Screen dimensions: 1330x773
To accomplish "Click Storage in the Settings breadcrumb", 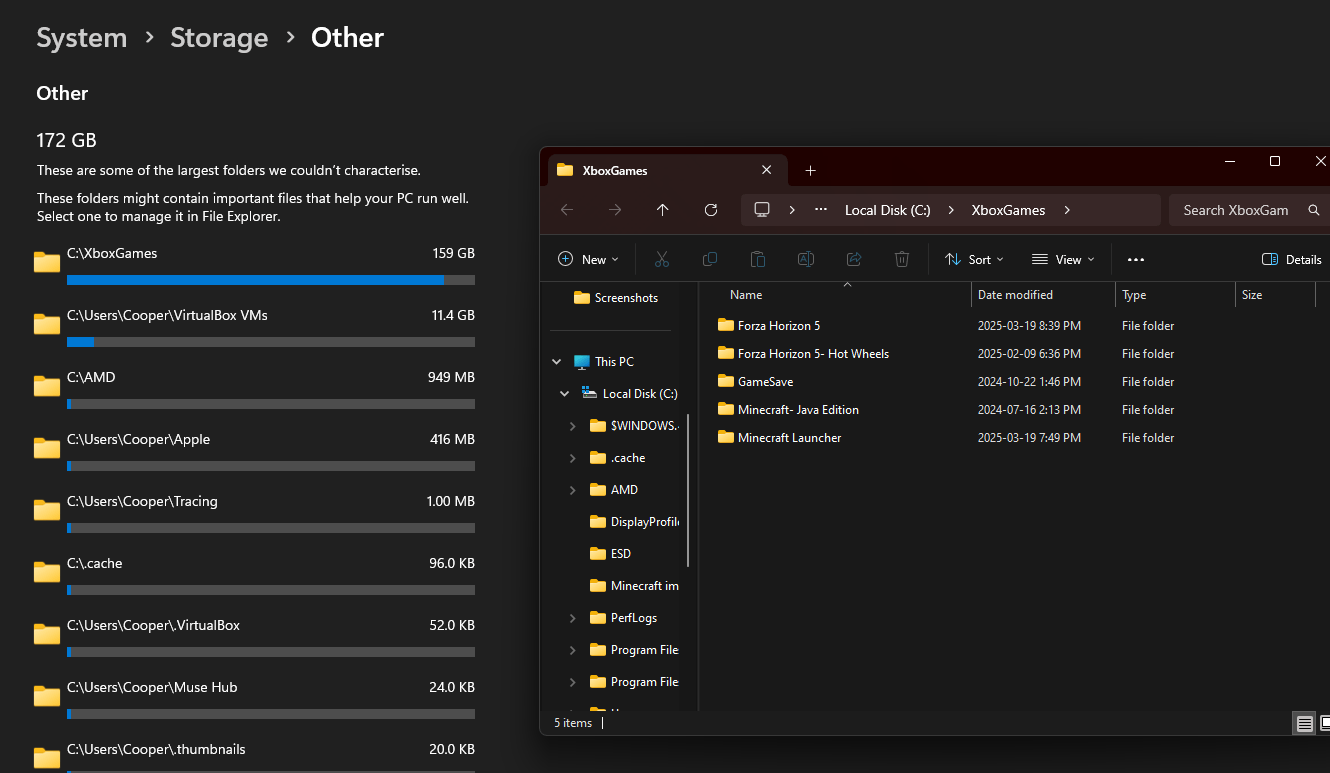I will 219,38.
